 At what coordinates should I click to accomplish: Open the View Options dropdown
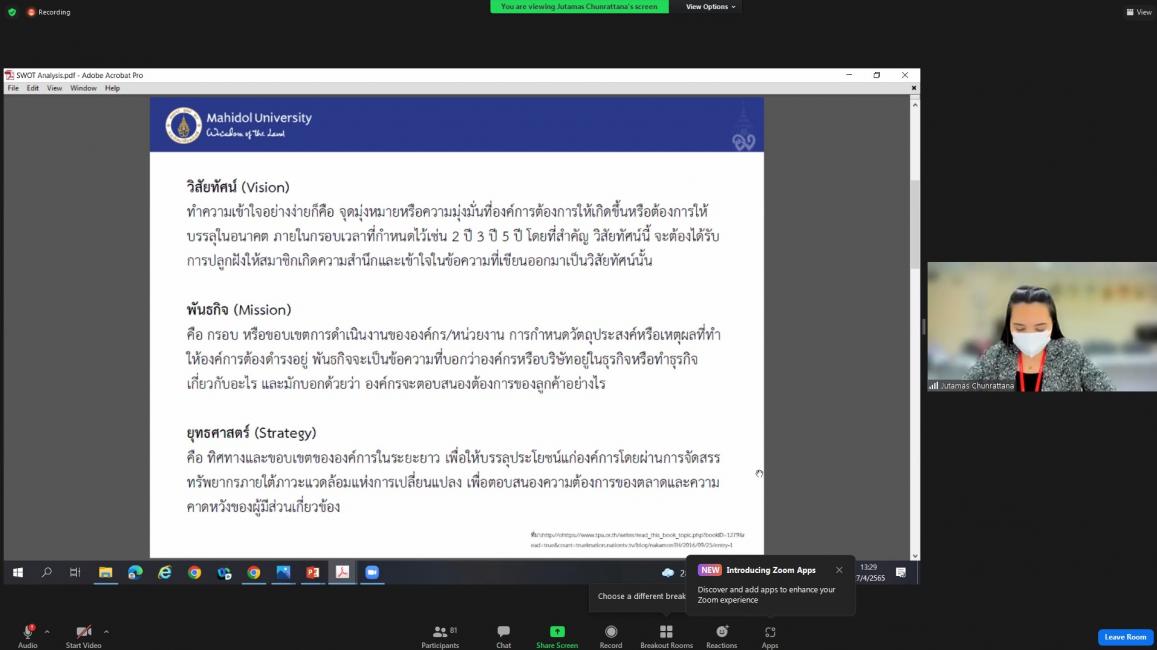point(710,7)
